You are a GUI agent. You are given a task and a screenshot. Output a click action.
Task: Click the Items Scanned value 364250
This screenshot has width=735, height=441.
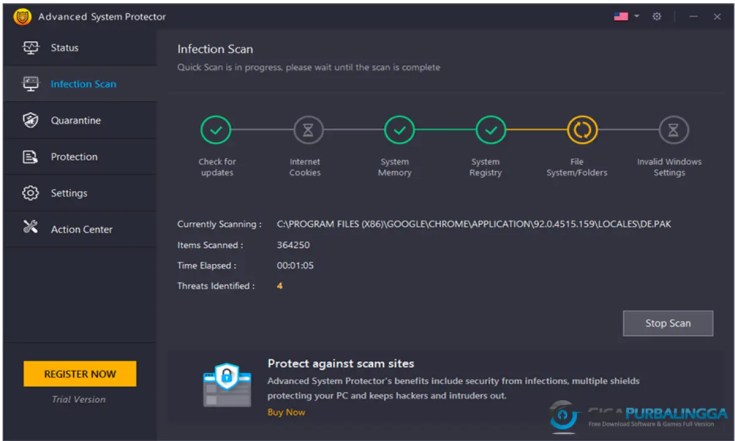(293, 245)
